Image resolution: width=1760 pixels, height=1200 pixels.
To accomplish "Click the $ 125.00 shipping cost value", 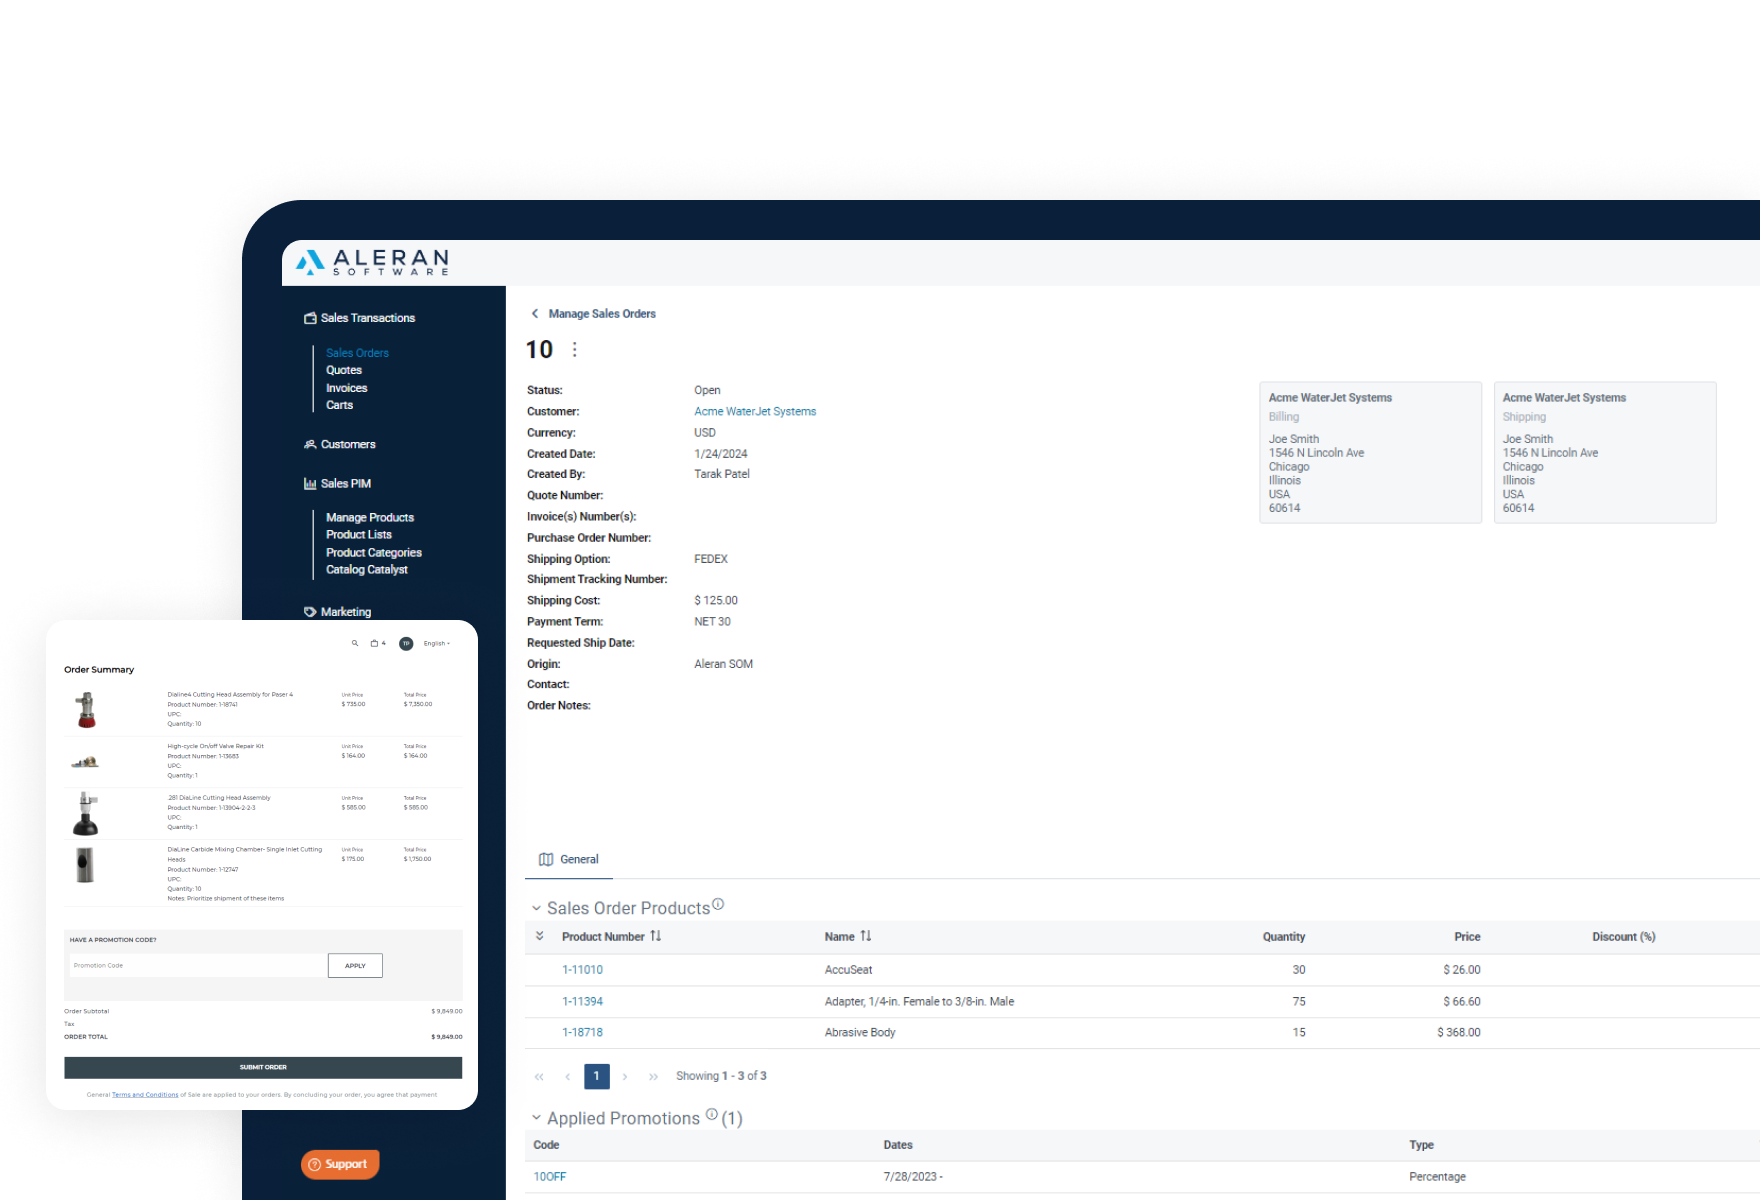I will coord(716,601).
